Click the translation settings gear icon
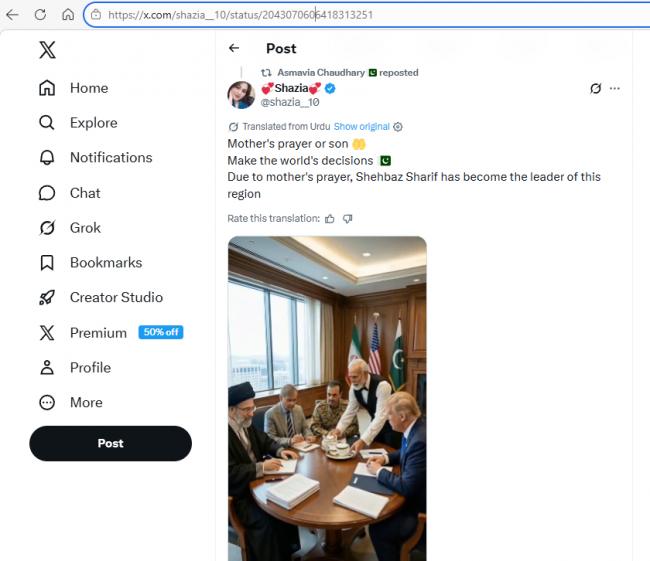 click(398, 127)
